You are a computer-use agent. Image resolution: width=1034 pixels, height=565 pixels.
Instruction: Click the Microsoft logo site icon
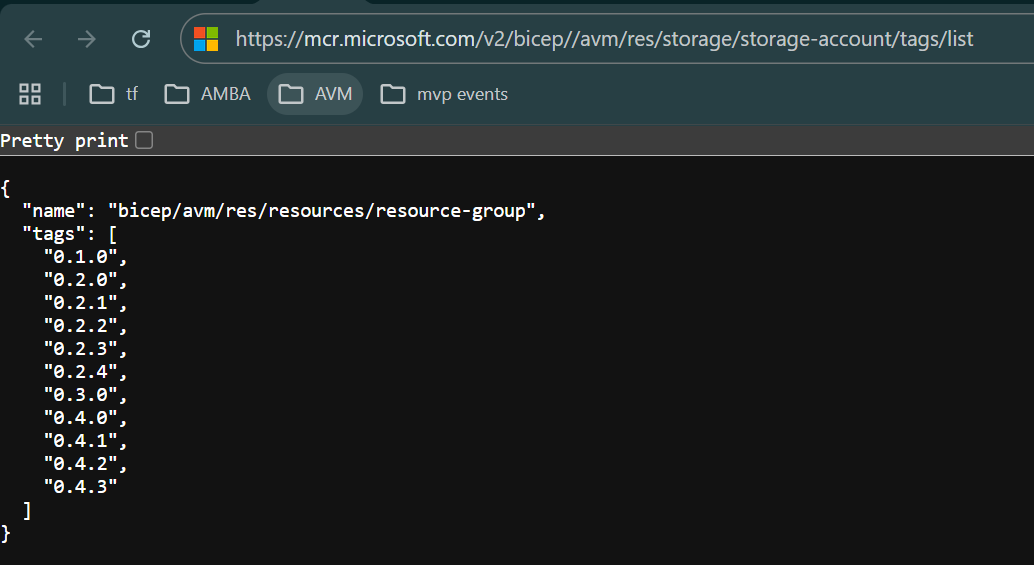(206, 39)
